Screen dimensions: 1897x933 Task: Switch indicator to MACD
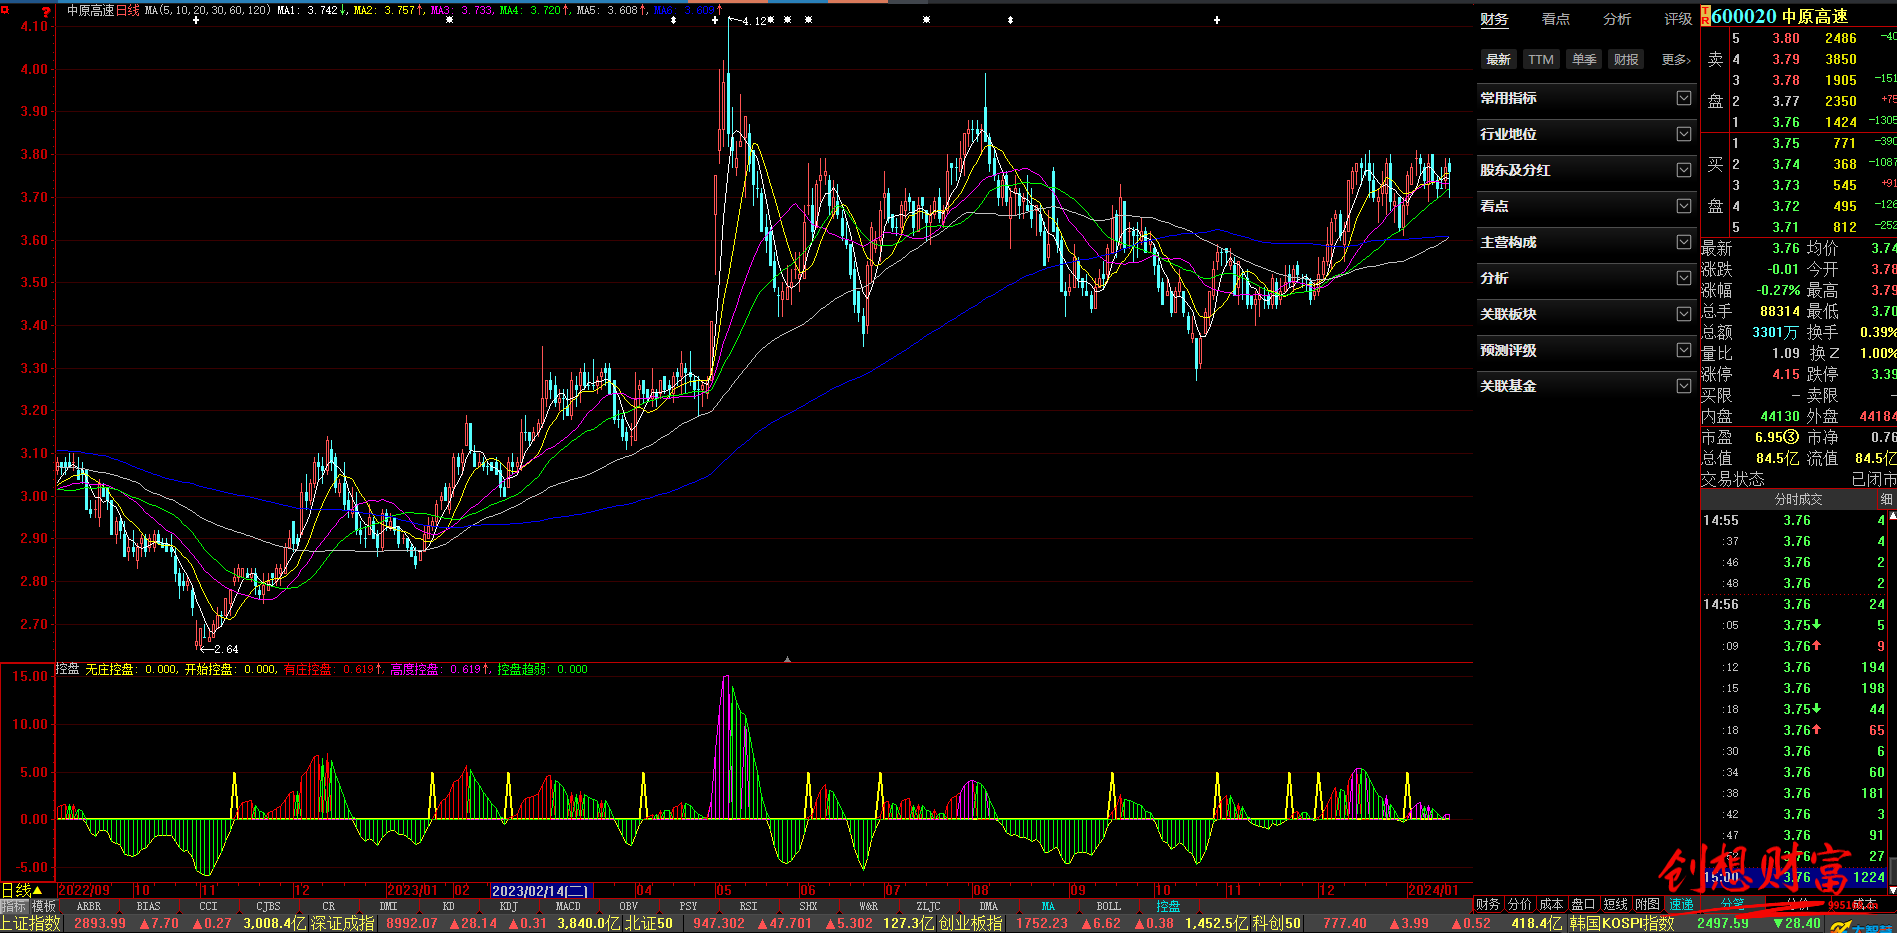(568, 906)
